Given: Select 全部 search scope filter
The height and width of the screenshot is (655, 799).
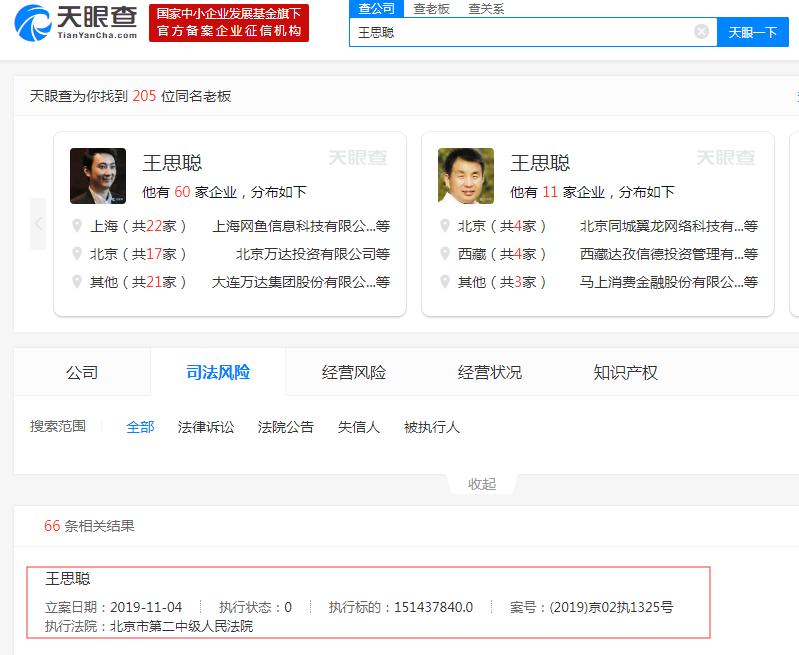Looking at the screenshot, I should 140,427.
